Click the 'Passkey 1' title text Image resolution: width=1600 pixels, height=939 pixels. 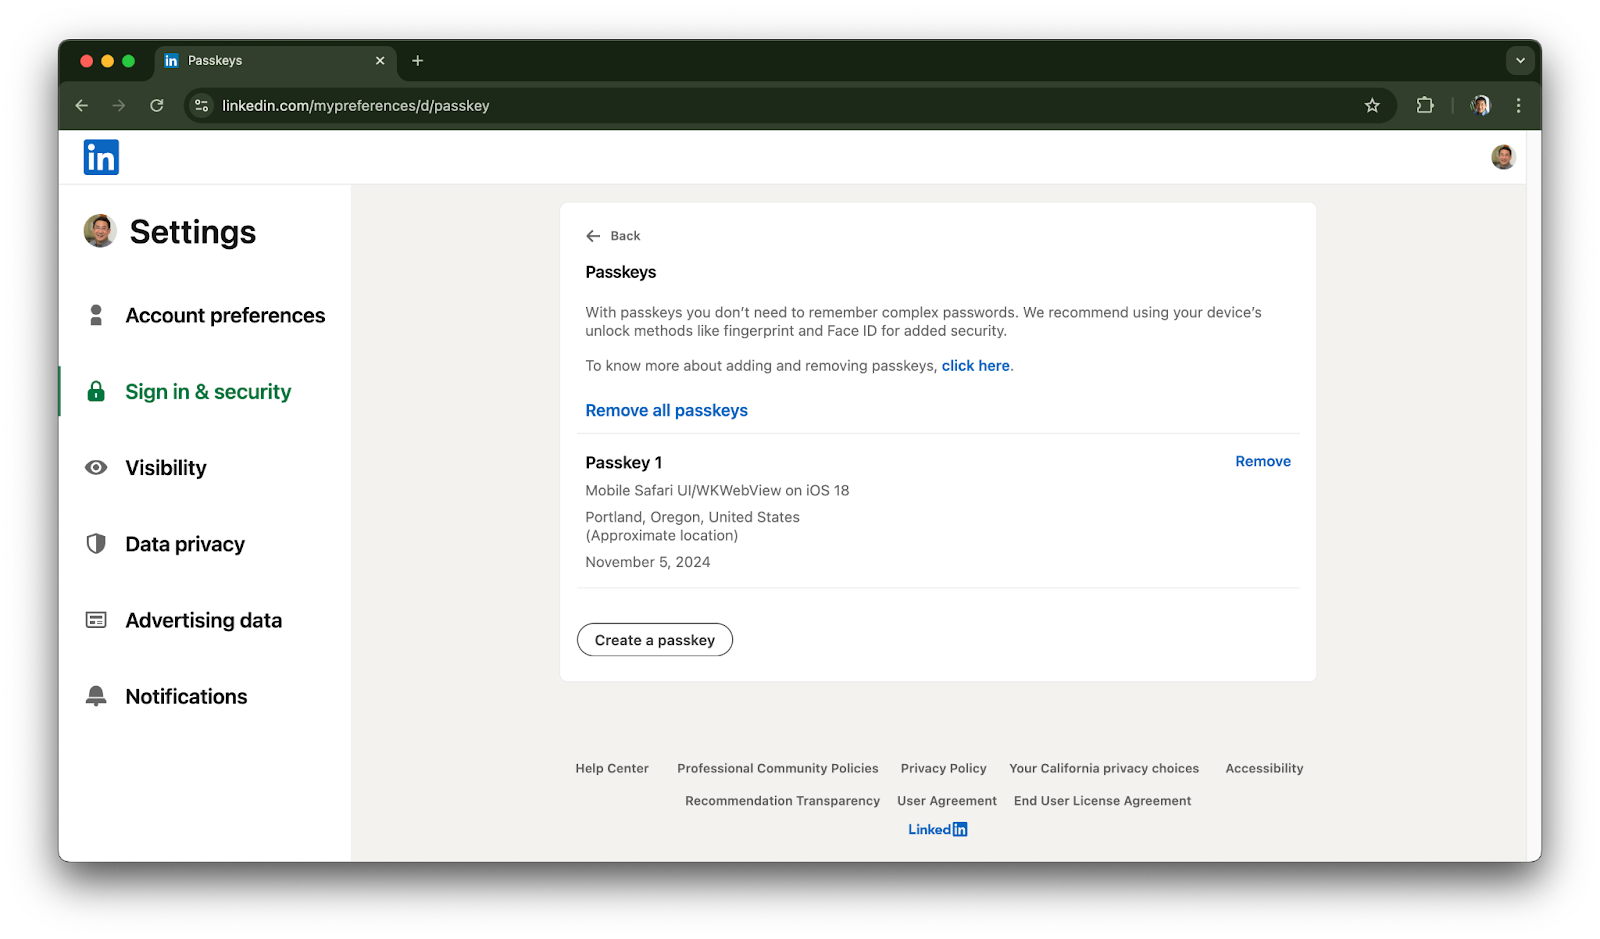tap(624, 462)
